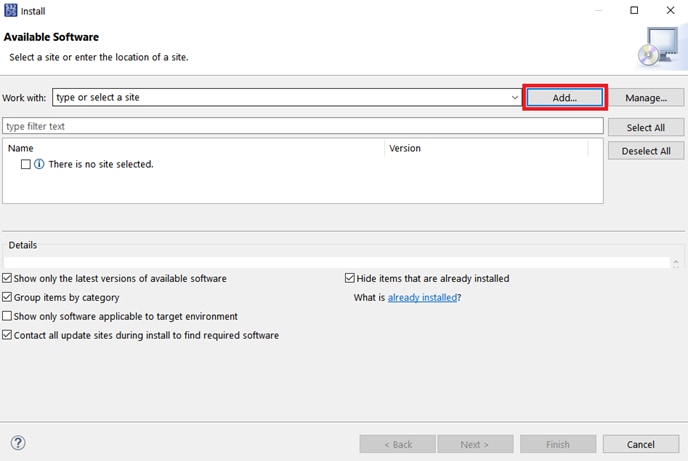688x461 pixels.
Task: Open the Work with site dropdown arrow
Action: click(515, 98)
